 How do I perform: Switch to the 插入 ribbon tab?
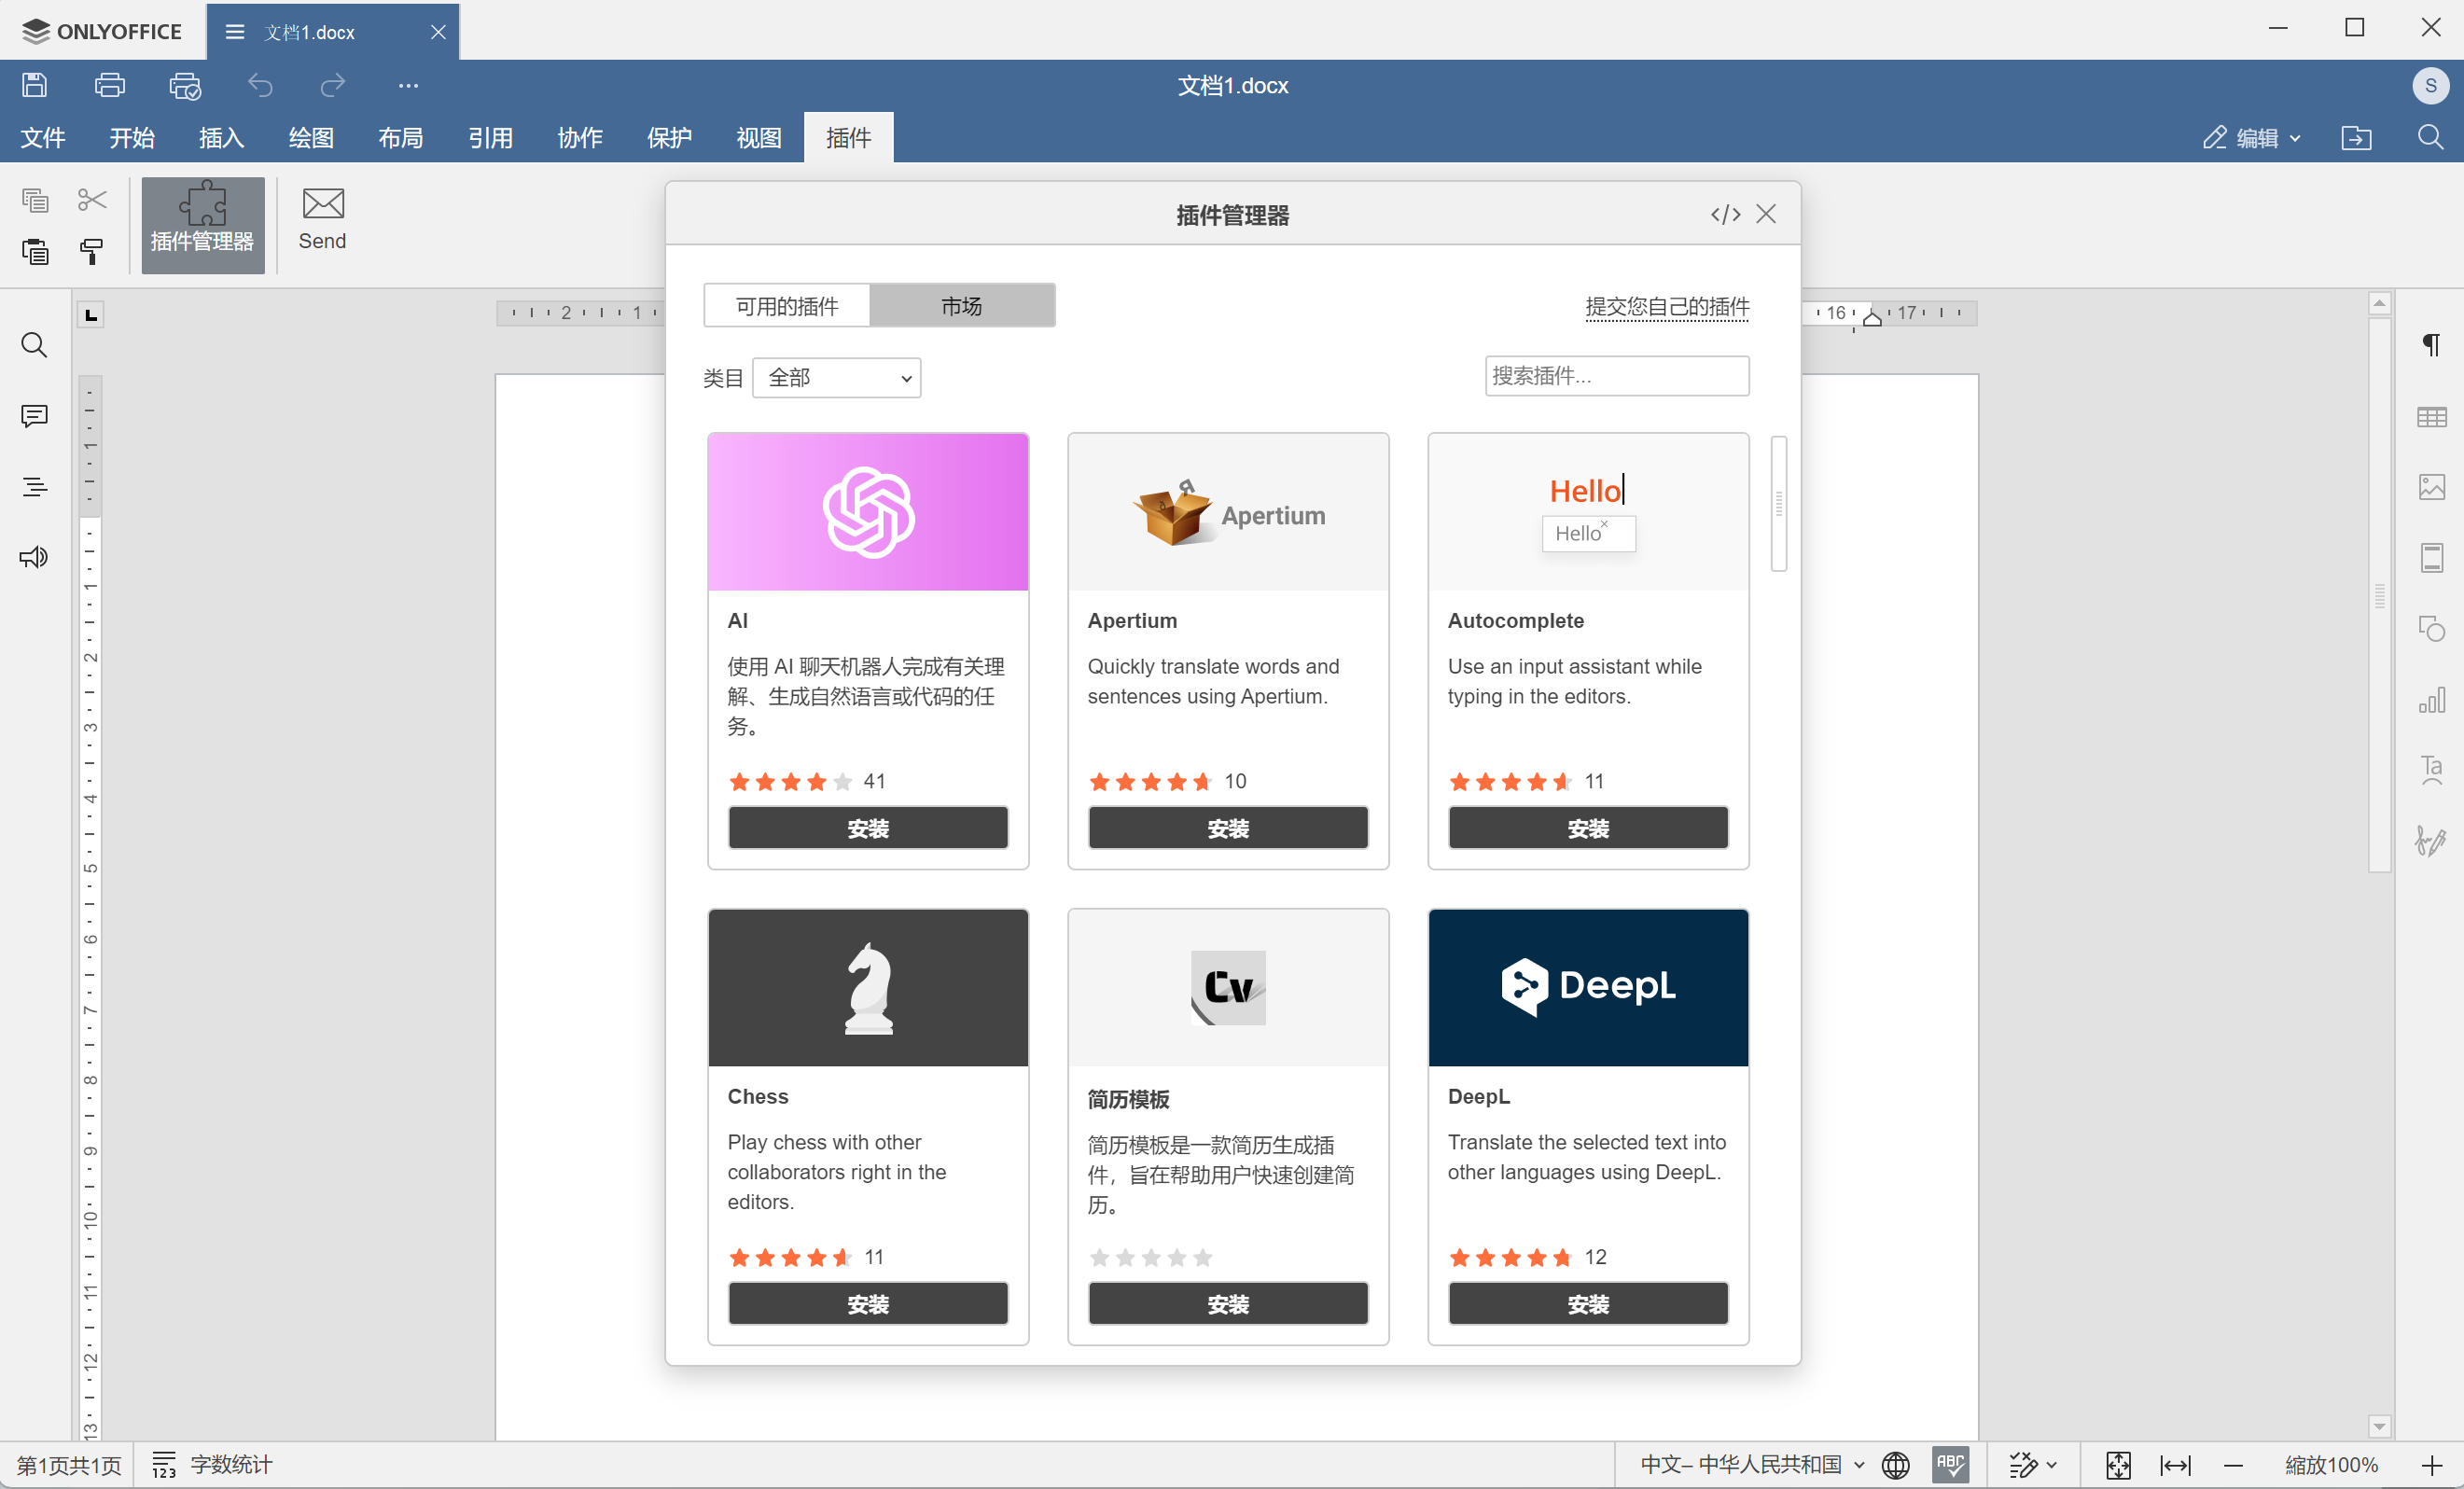point(221,138)
